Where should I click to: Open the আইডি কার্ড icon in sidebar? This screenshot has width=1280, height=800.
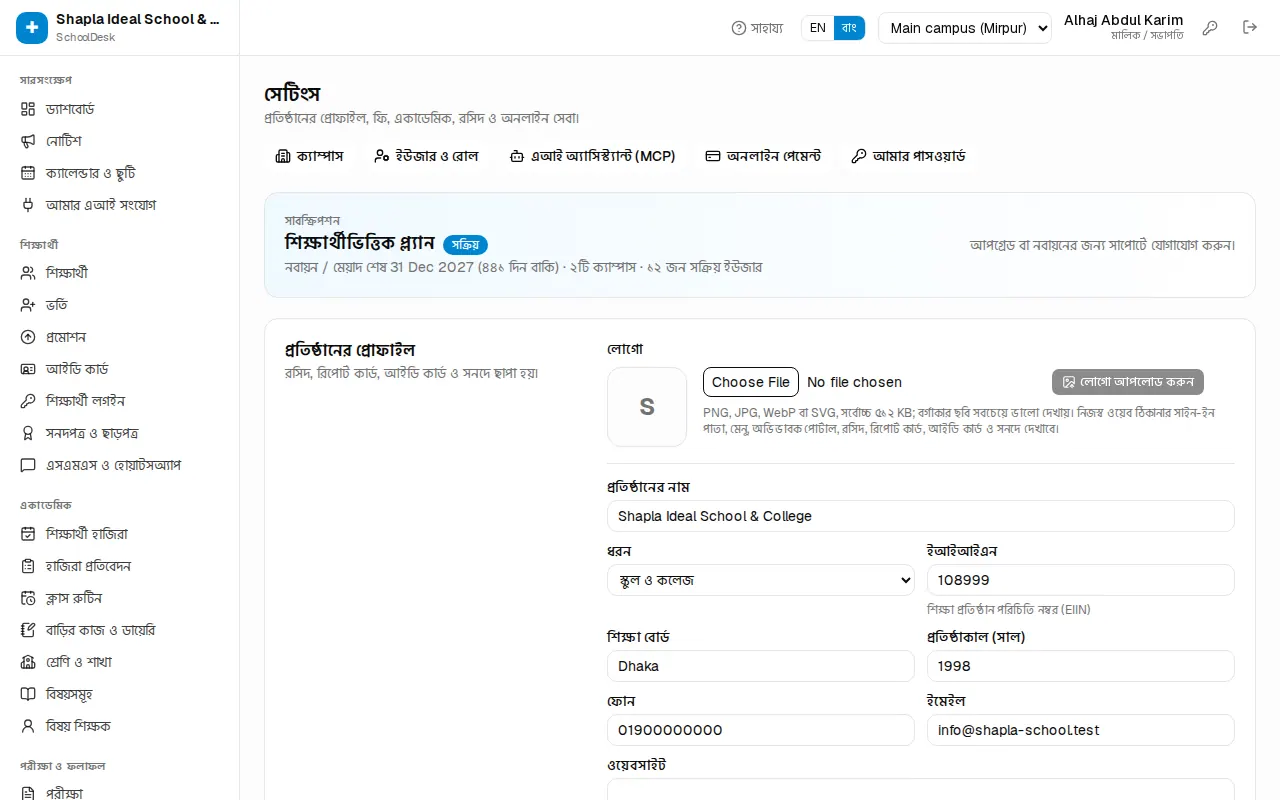(x=28, y=369)
